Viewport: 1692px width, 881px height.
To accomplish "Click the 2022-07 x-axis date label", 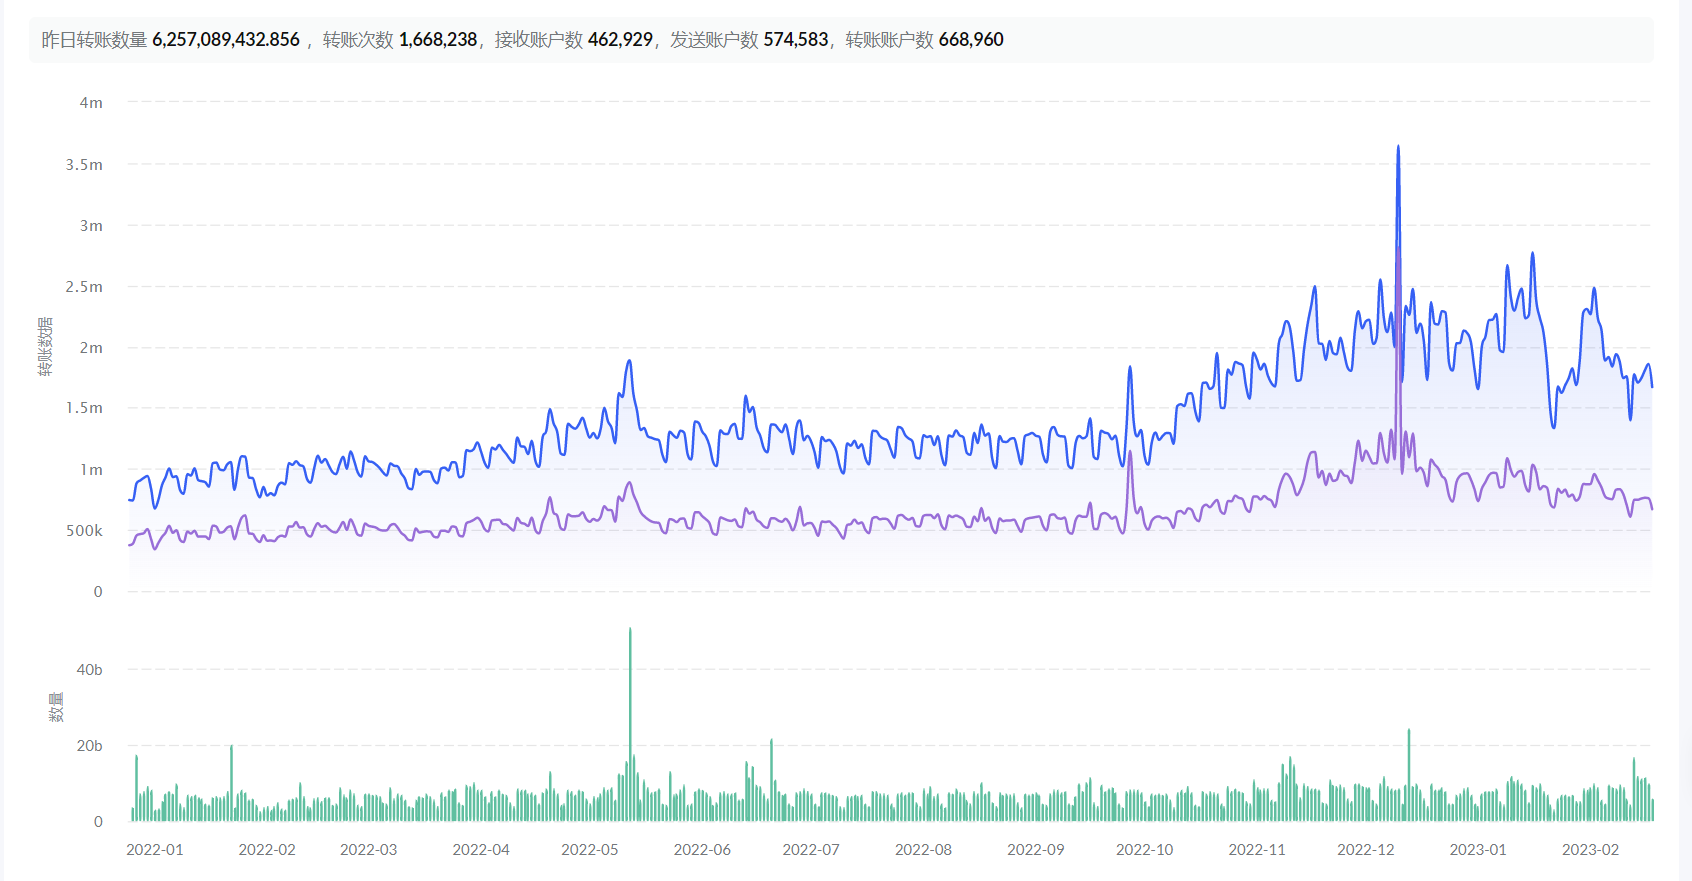I will pyautogui.click(x=810, y=850).
